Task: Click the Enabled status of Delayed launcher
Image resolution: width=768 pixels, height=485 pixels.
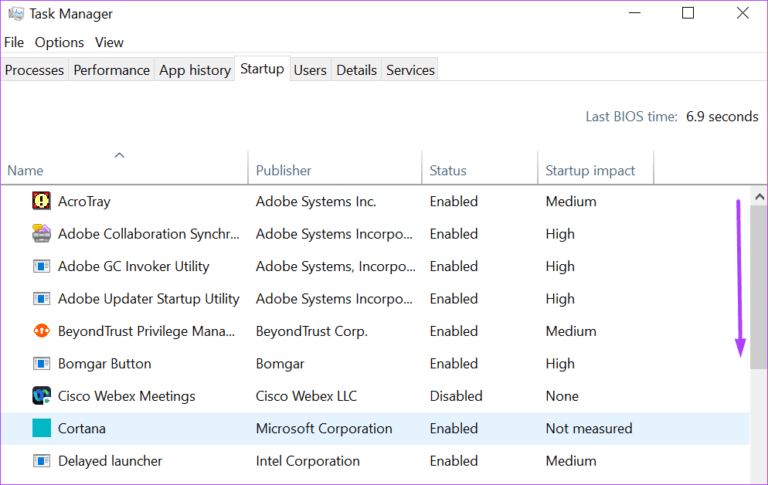Action: tap(454, 461)
